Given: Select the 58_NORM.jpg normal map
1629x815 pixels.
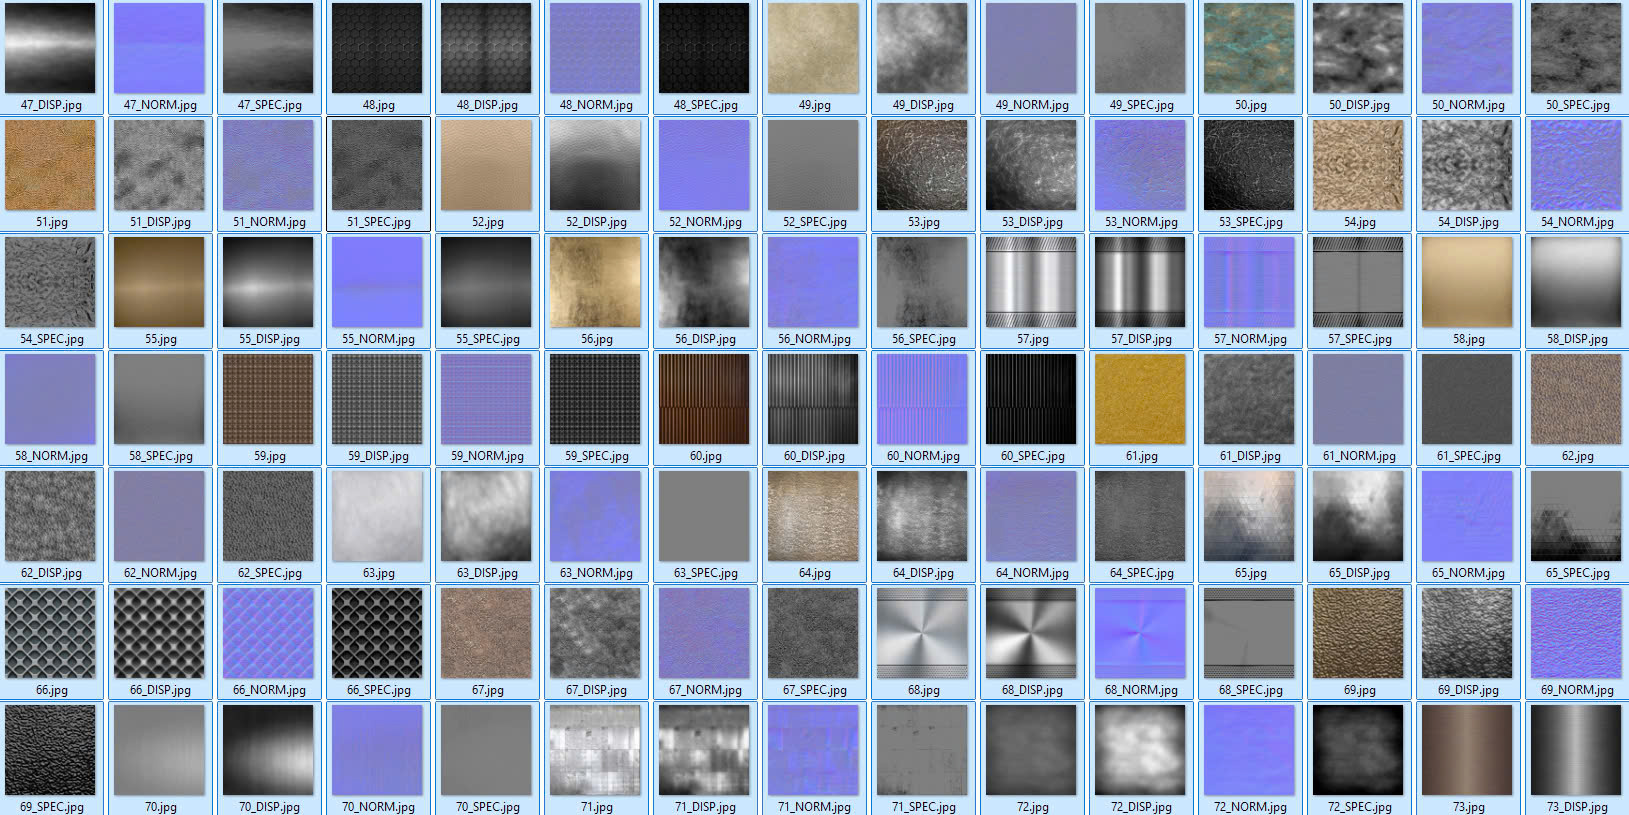Looking at the screenshot, I should point(50,399).
